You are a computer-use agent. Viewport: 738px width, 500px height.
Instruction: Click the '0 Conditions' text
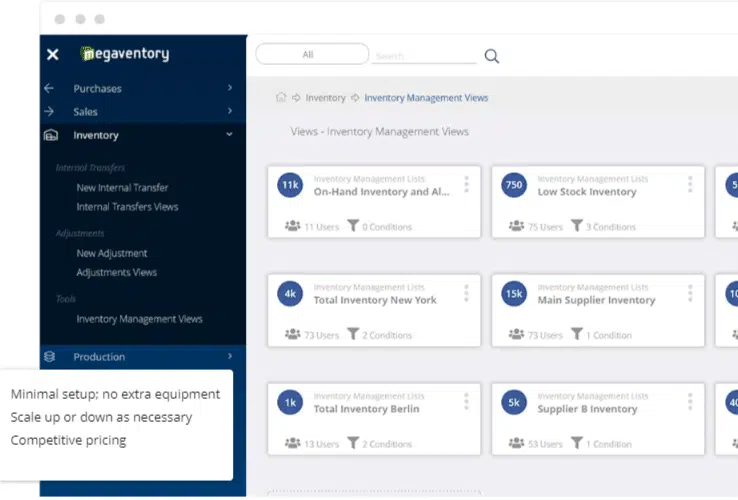(387, 227)
